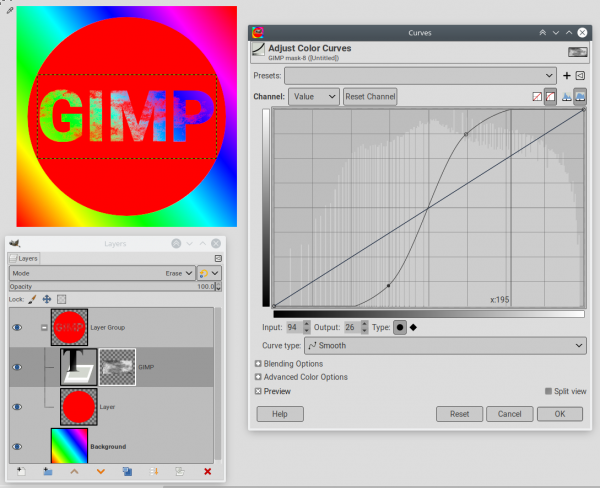Screen dimensions: 600x488
Task: Open the Channel Value dropdown
Action: pyautogui.click(x=313, y=96)
